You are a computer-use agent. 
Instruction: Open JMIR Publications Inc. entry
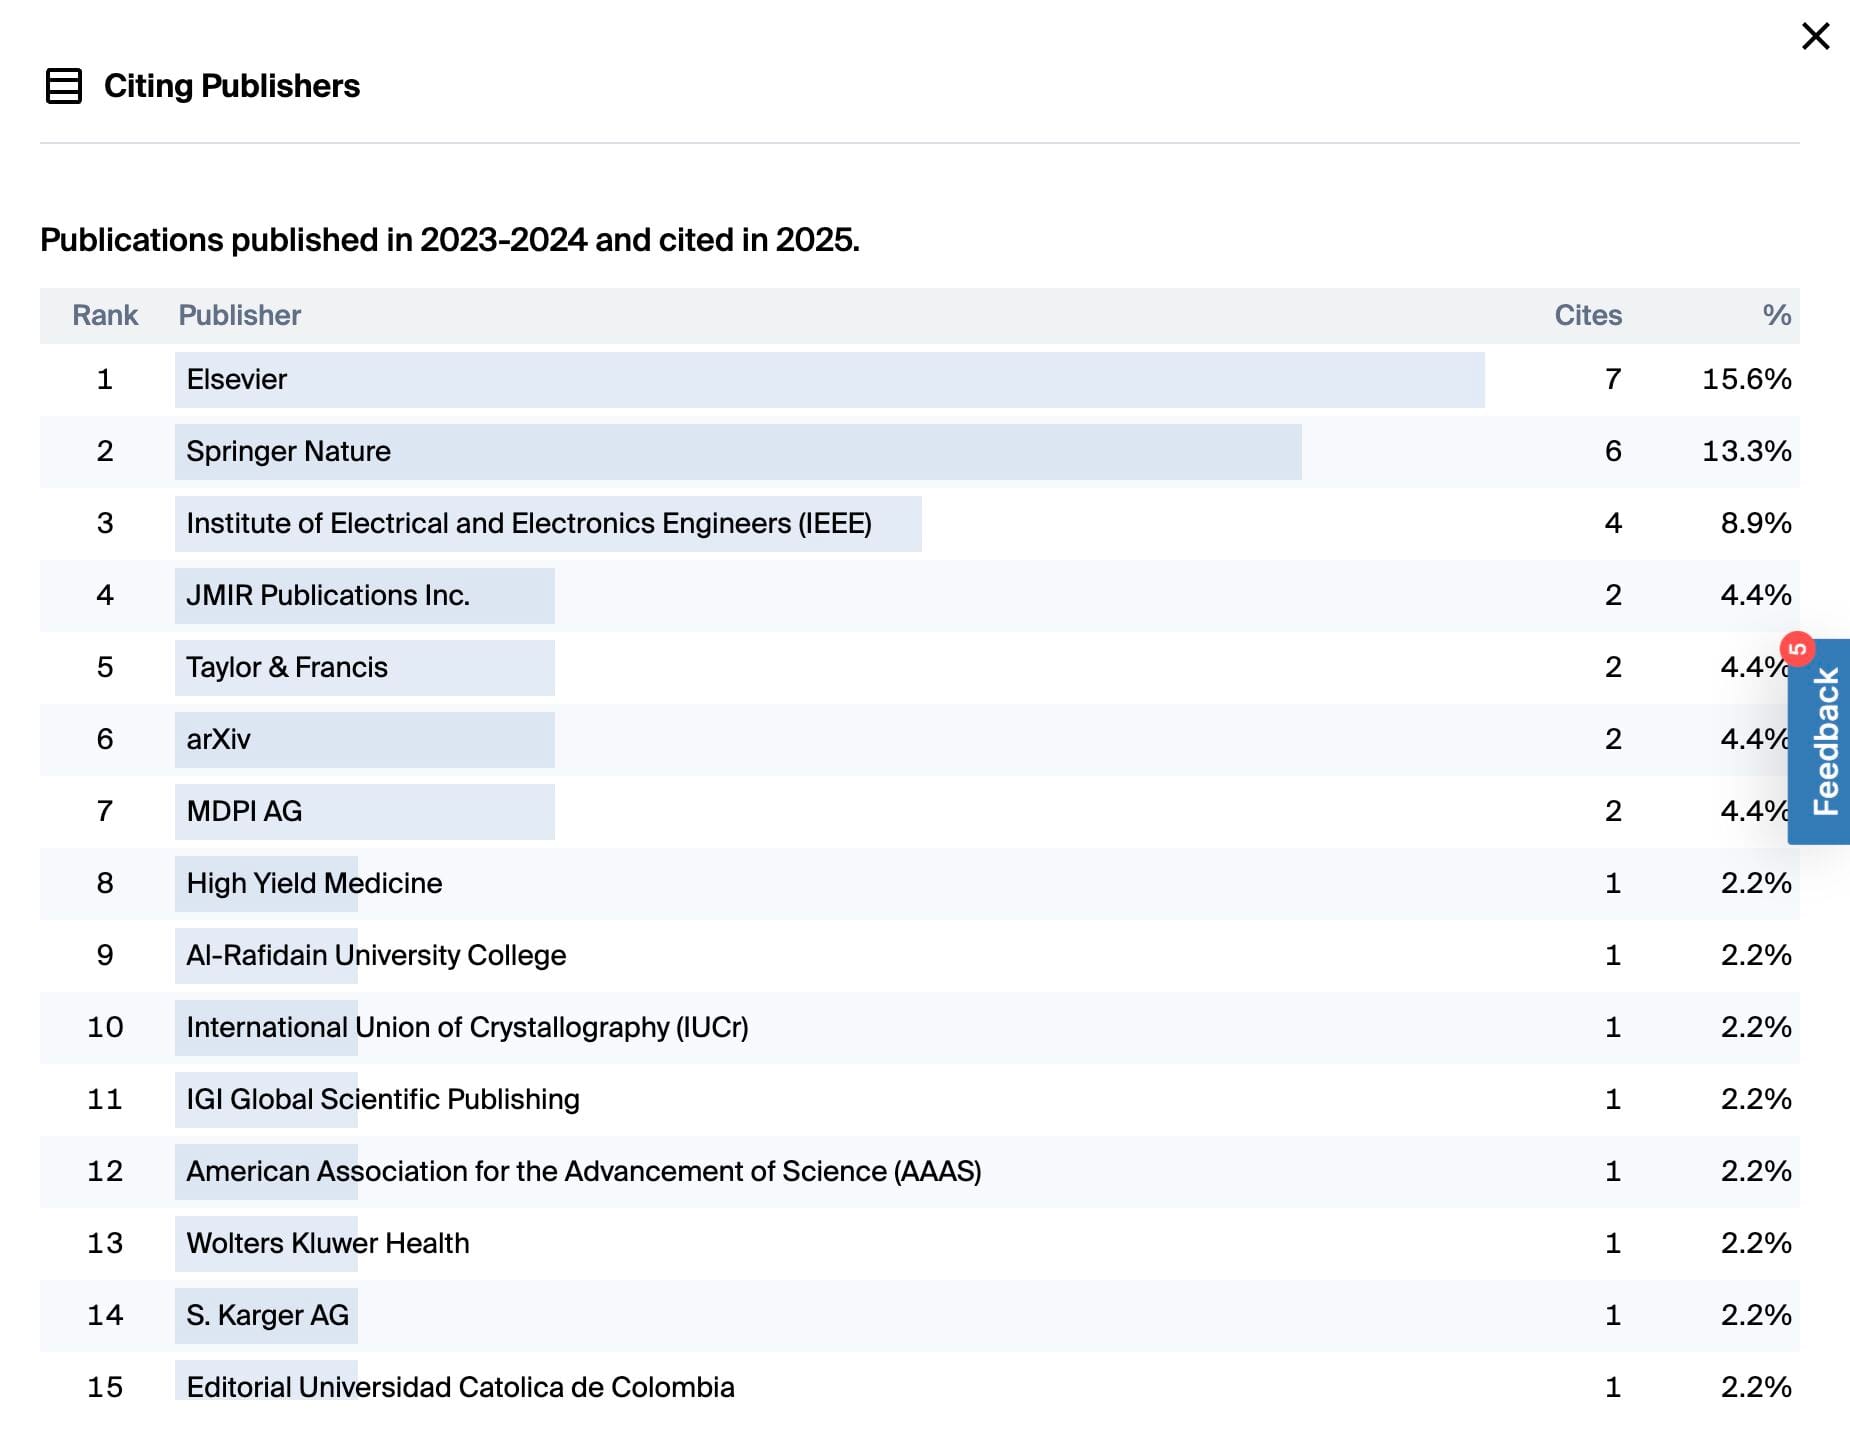pos(328,595)
